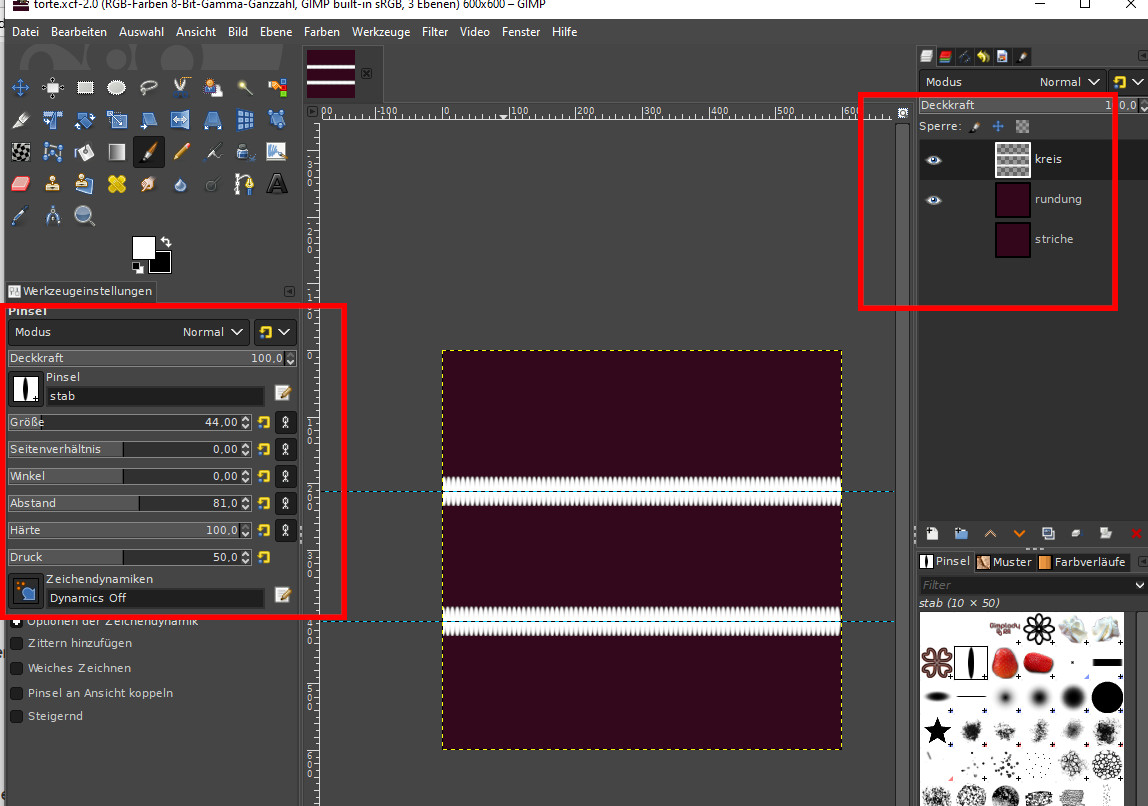
Task: Toggle visibility of the rundung layer
Action: click(x=933, y=200)
